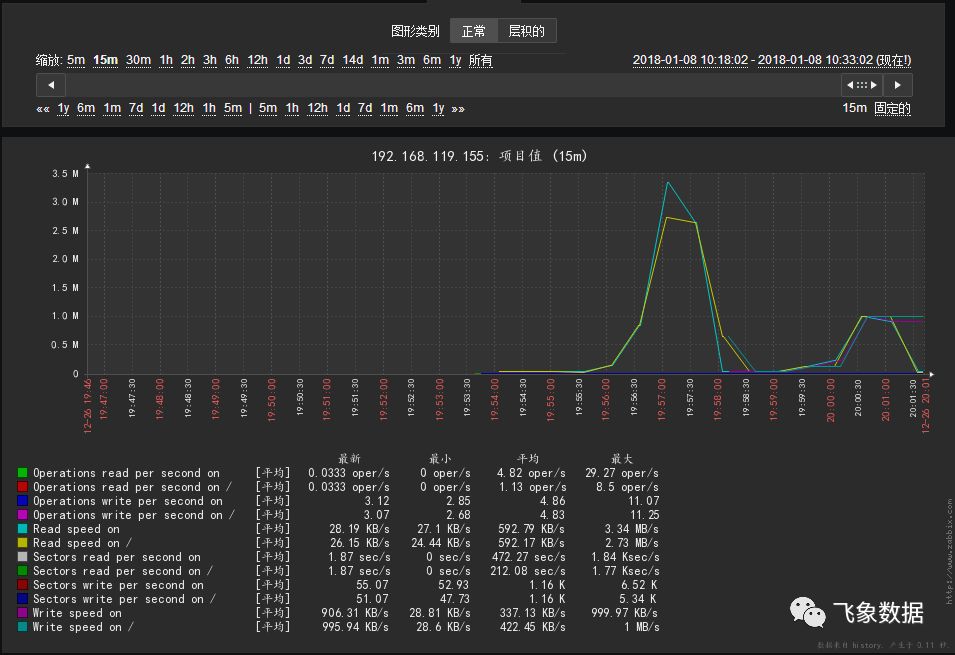Shift the time period backward by 12h
Screen dimensions: 955x655
(x=183, y=108)
